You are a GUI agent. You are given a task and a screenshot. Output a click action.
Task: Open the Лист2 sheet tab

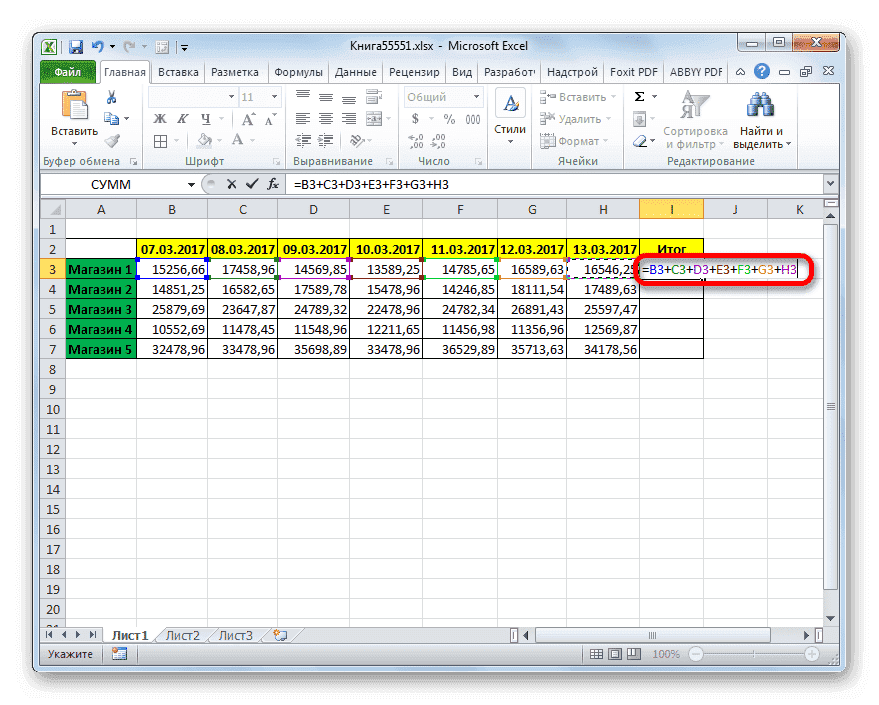click(x=185, y=634)
